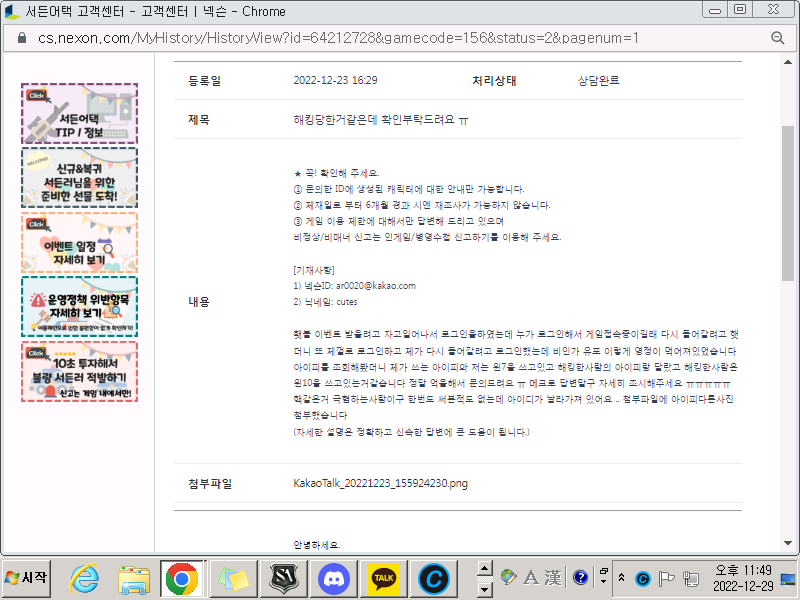This screenshot has width=800, height=600.
Task: Open the 운영정책 위반항목 banner
Action: point(79,307)
